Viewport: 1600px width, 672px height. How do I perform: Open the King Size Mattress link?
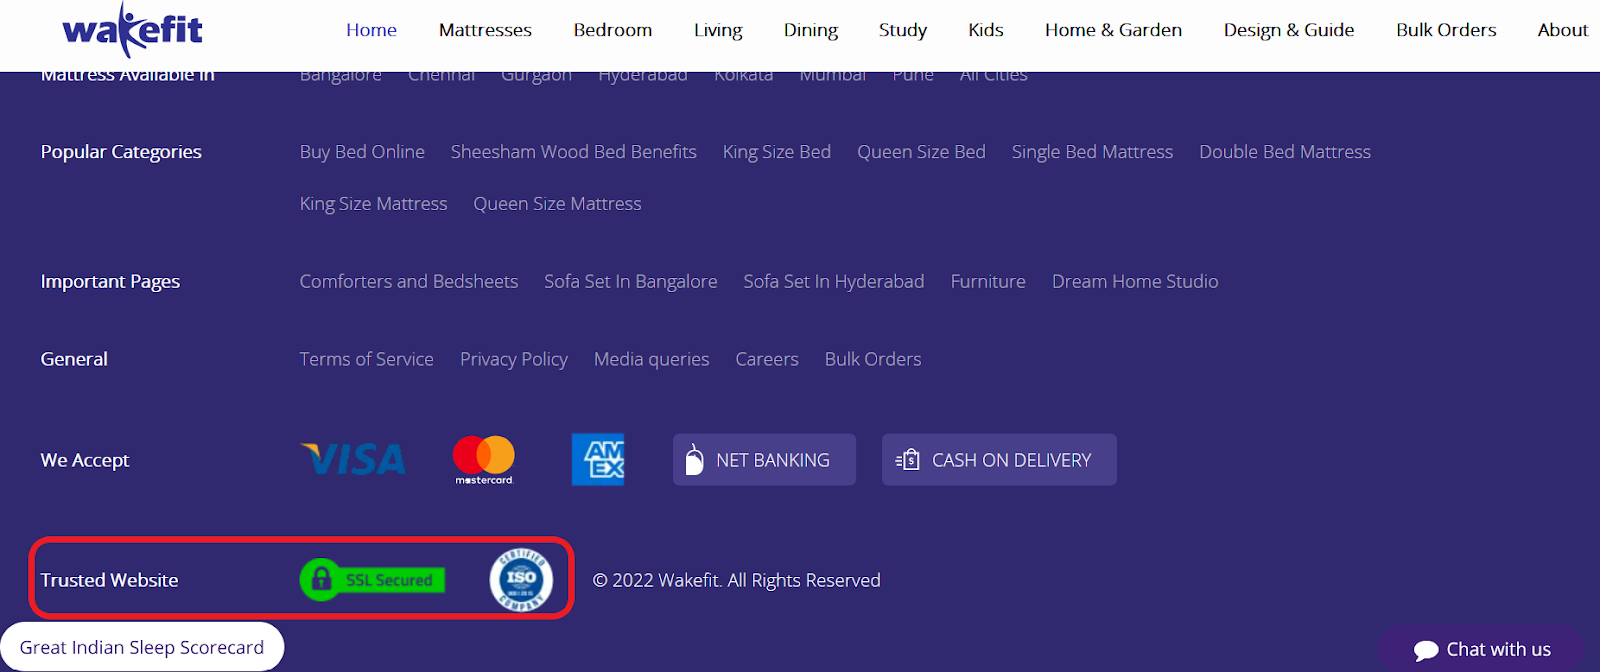[374, 204]
